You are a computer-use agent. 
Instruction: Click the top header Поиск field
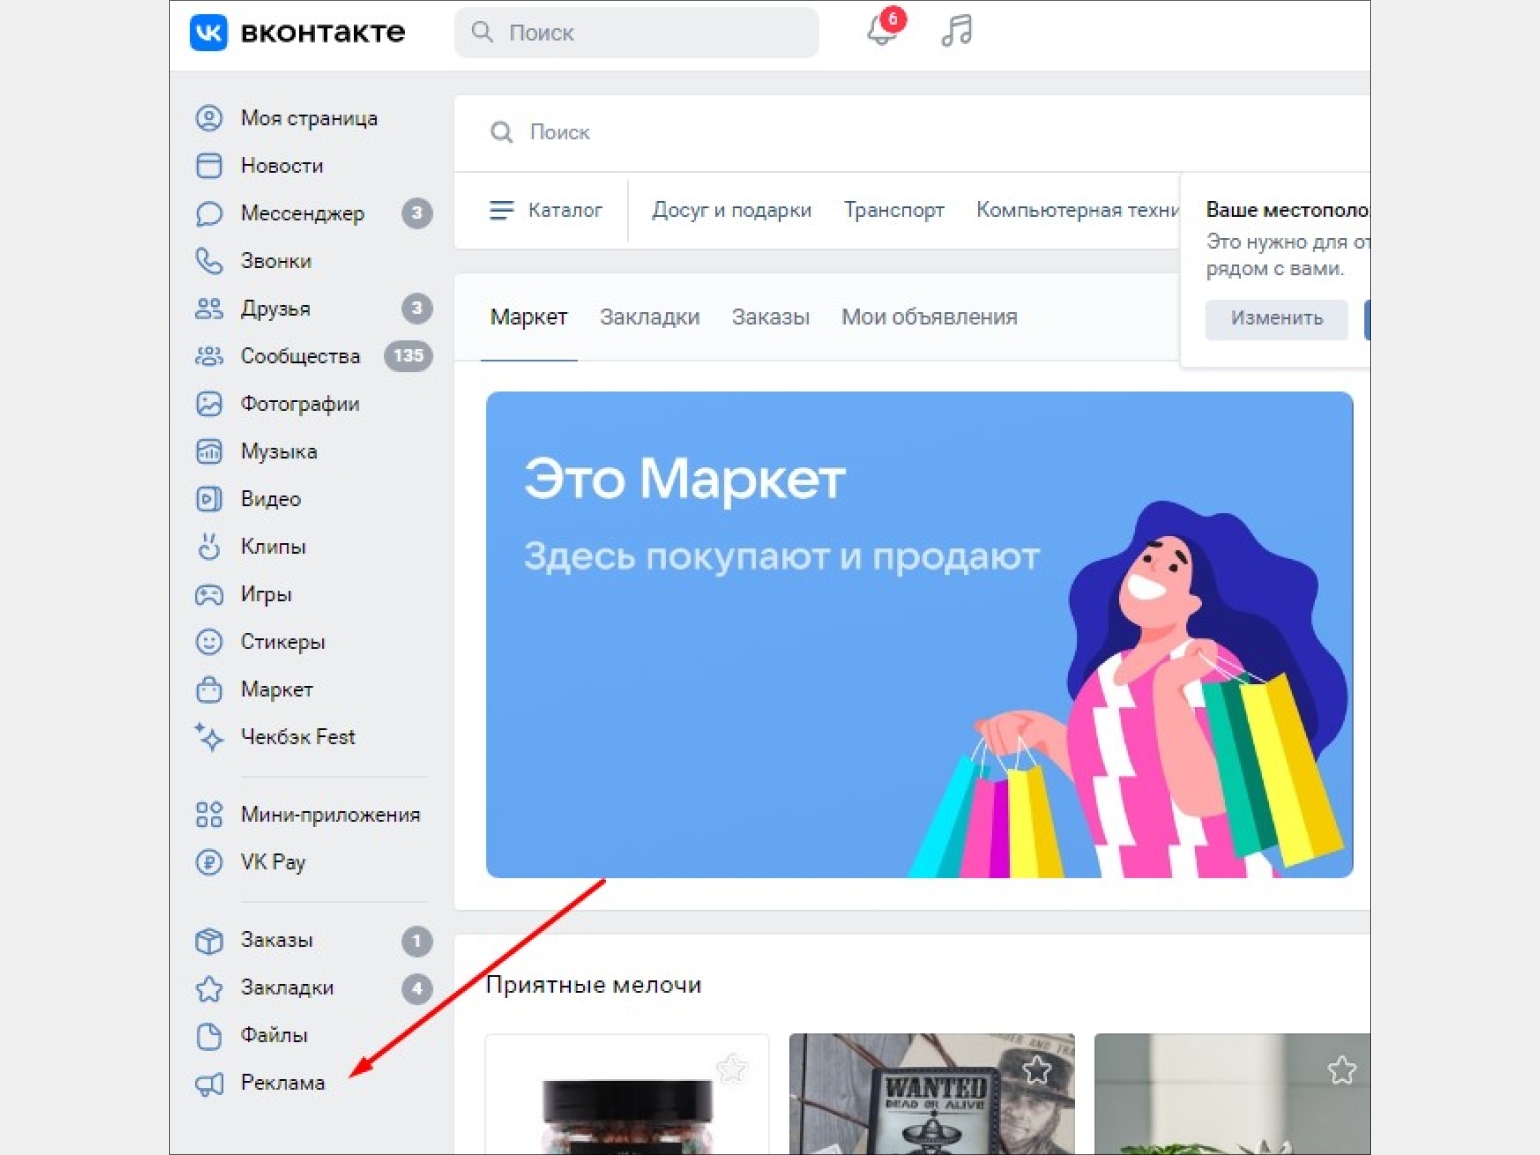tap(637, 32)
